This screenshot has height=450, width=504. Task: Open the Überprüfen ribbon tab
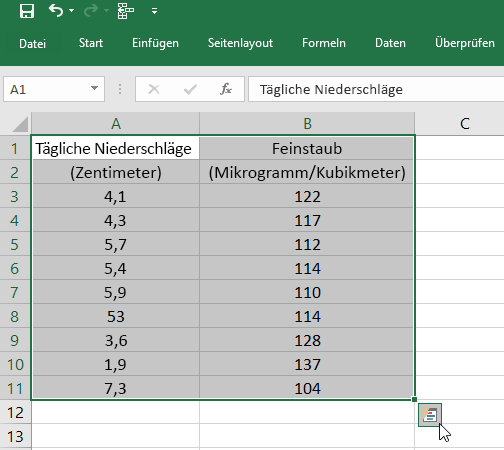click(465, 43)
